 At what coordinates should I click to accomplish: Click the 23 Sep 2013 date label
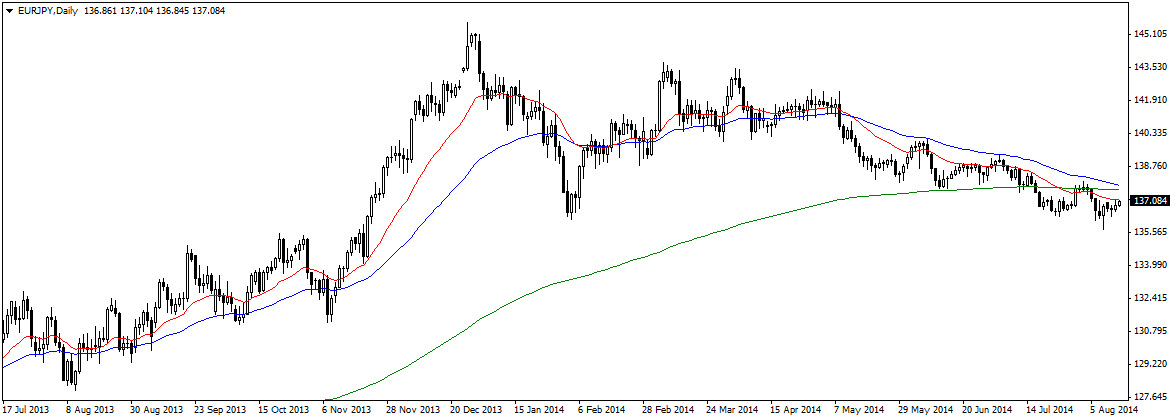pos(221,409)
